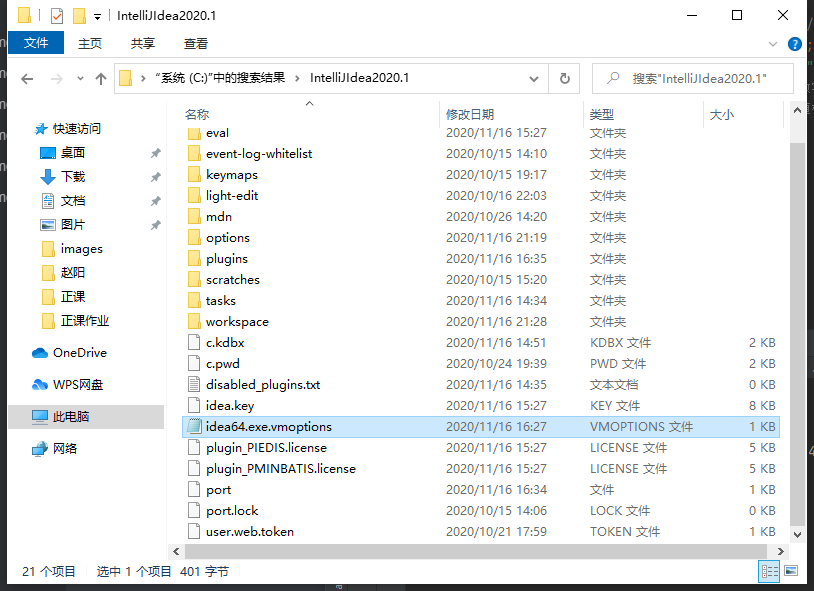Viewport: 814px width, 591px height.
Task: Select the scratches folder icon
Action: (194, 279)
